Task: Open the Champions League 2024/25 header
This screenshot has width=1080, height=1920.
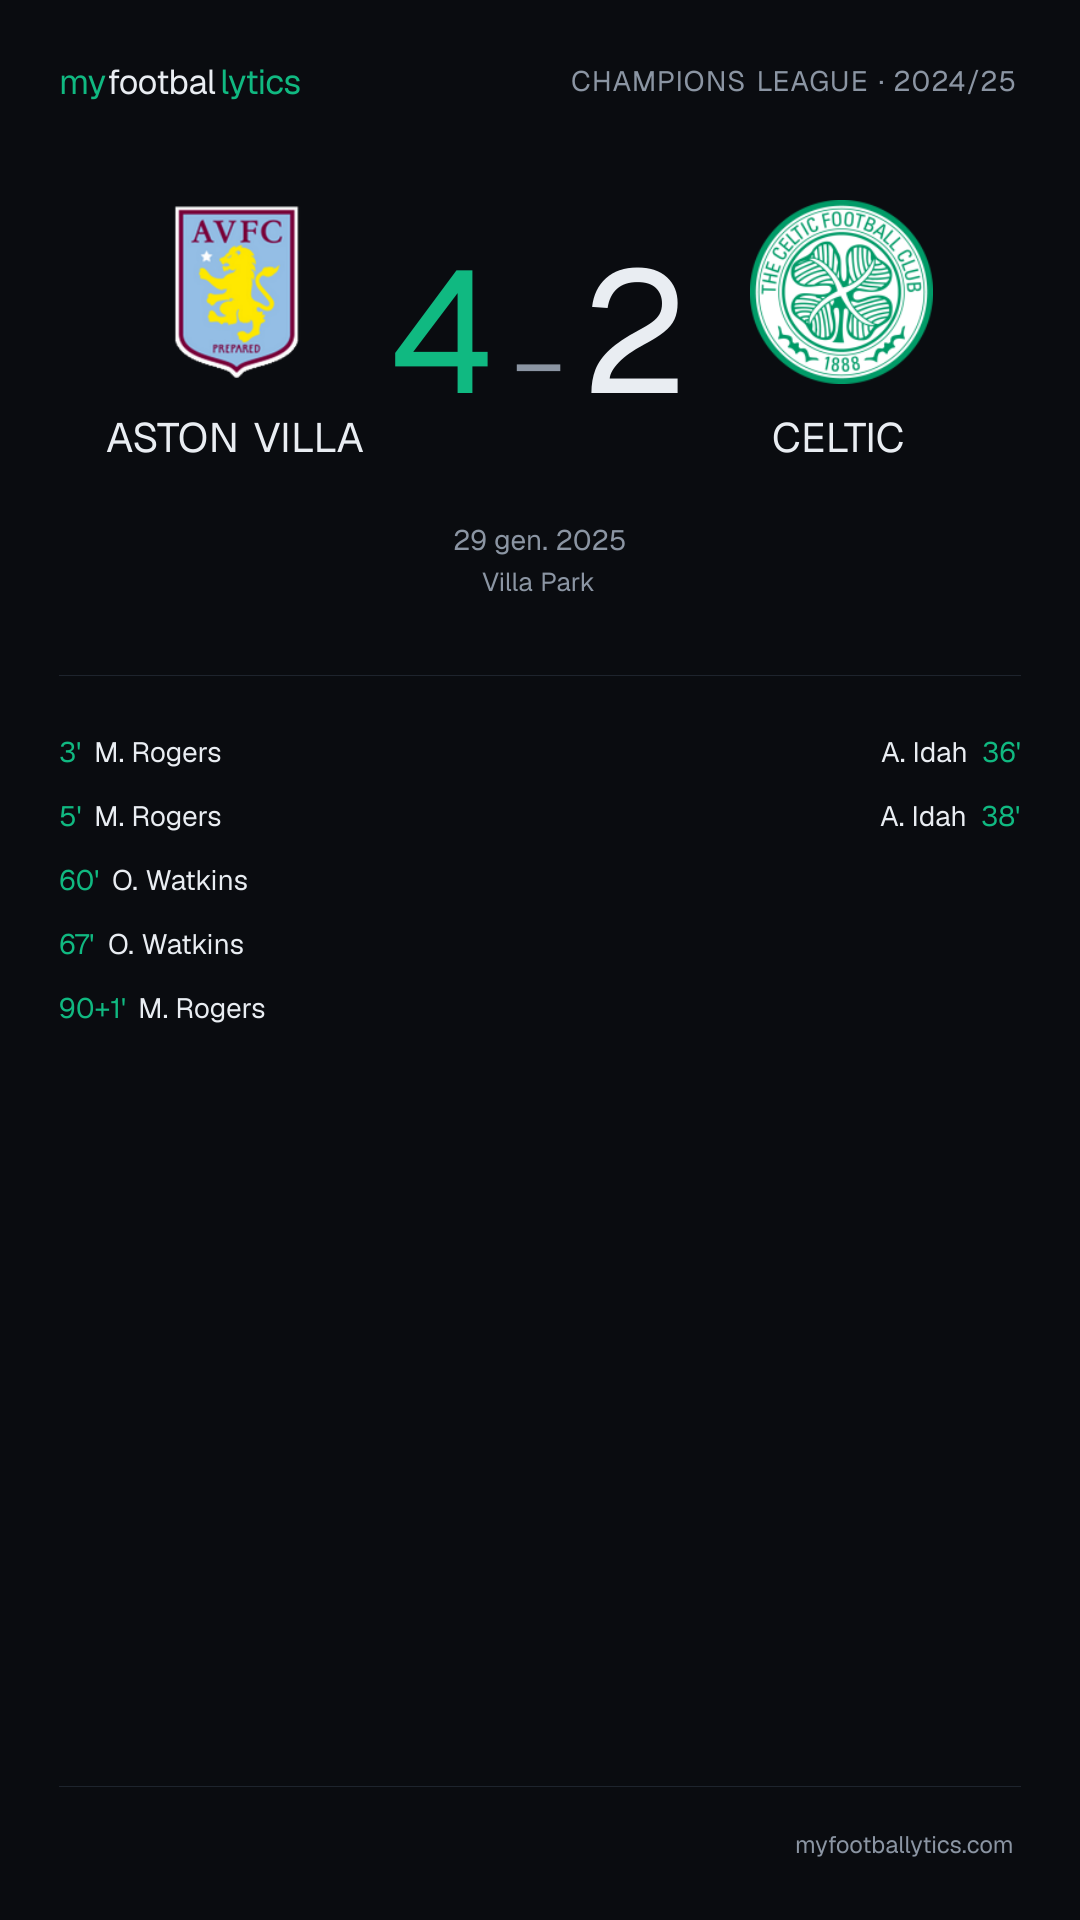Action: click(793, 81)
